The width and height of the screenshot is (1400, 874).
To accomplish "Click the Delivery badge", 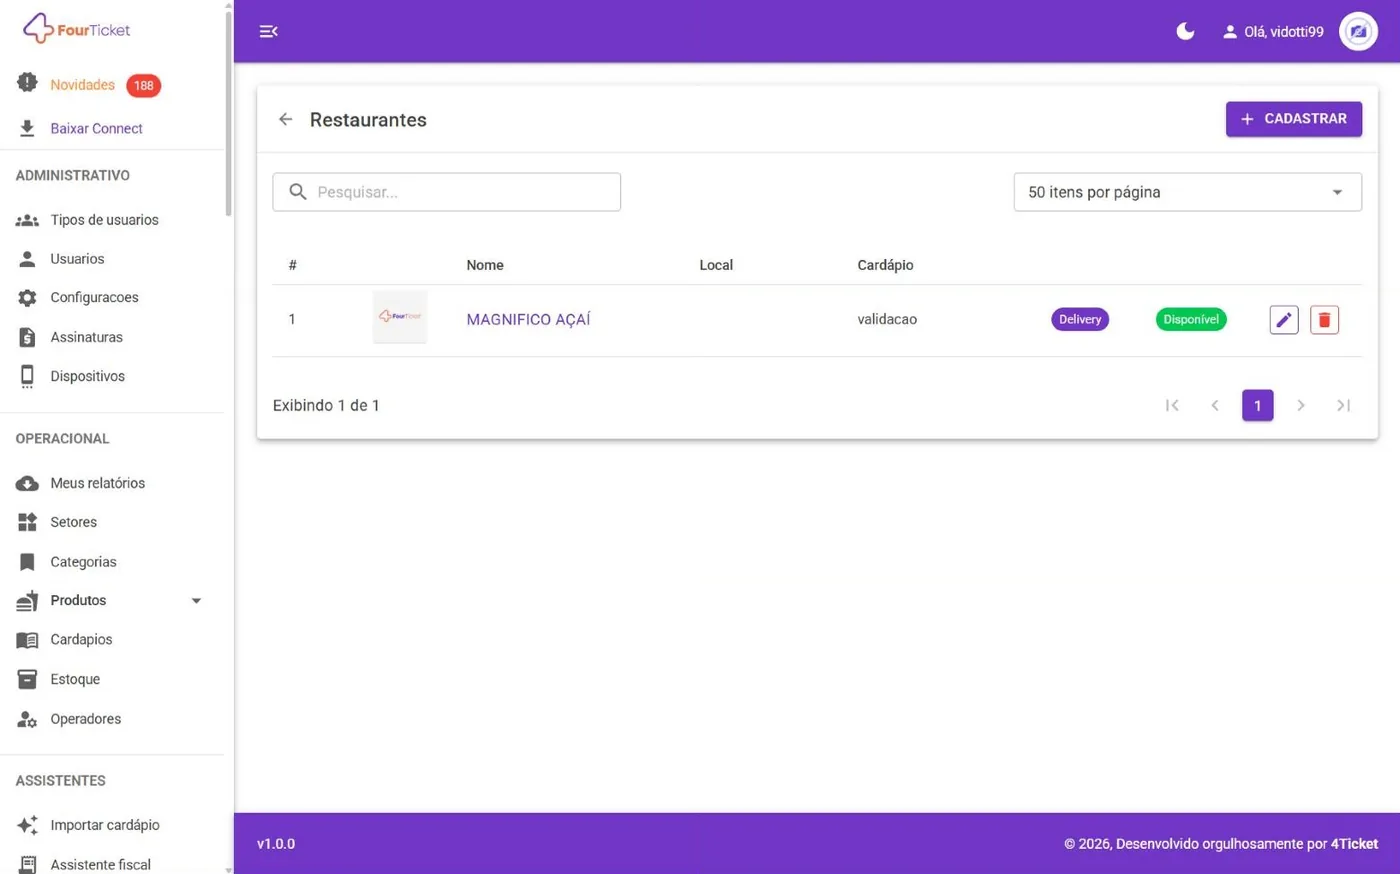I will (x=1080, y=319).
